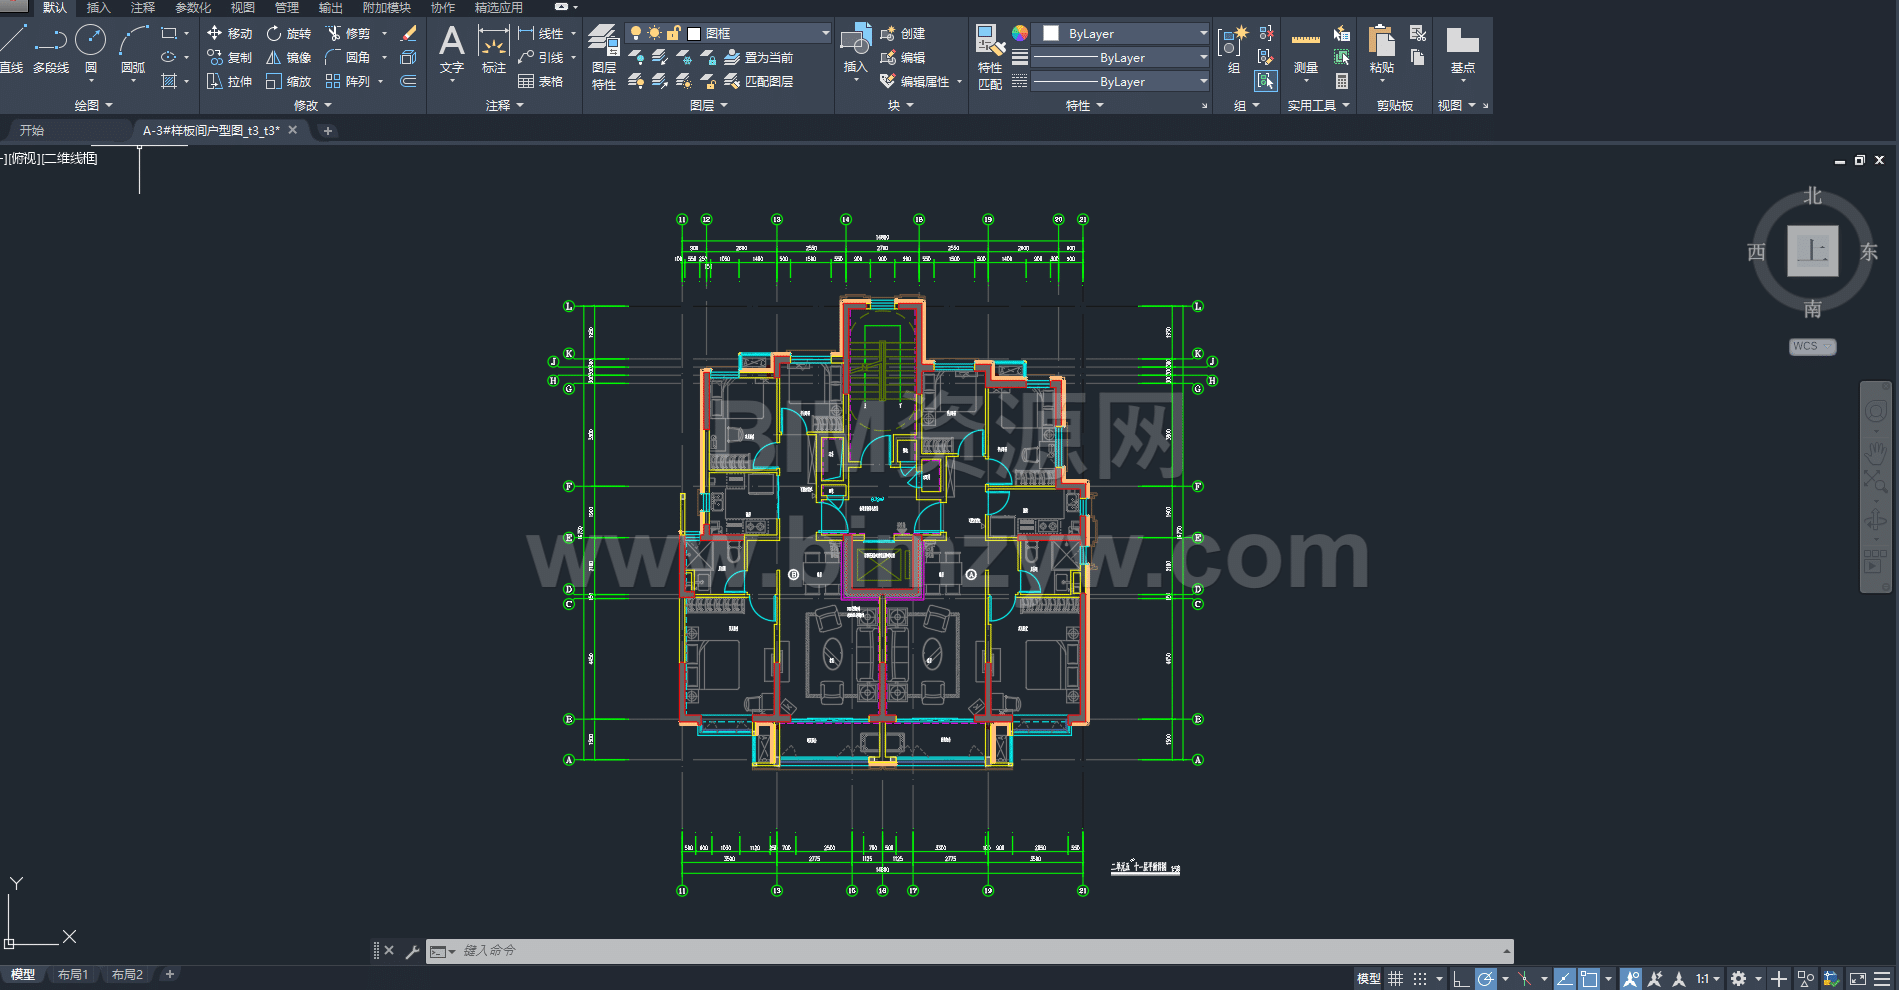Click Match Layer (匹配图层) button
This screenshot has width=1899, height=990.
point(759,81)
